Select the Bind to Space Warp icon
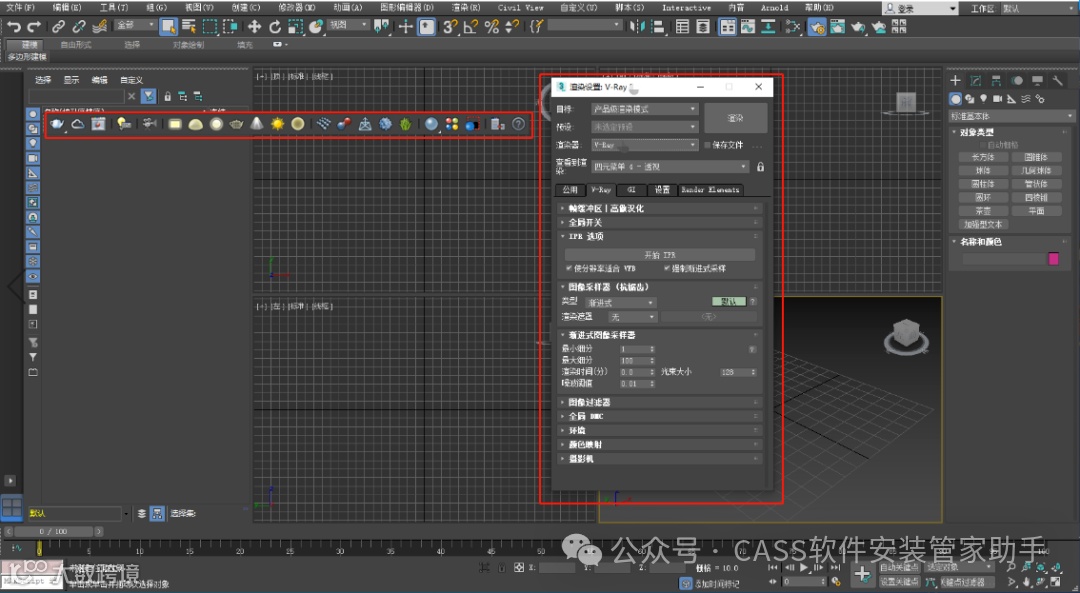This screenshot has height=593, width=1080. click(100, 27)
